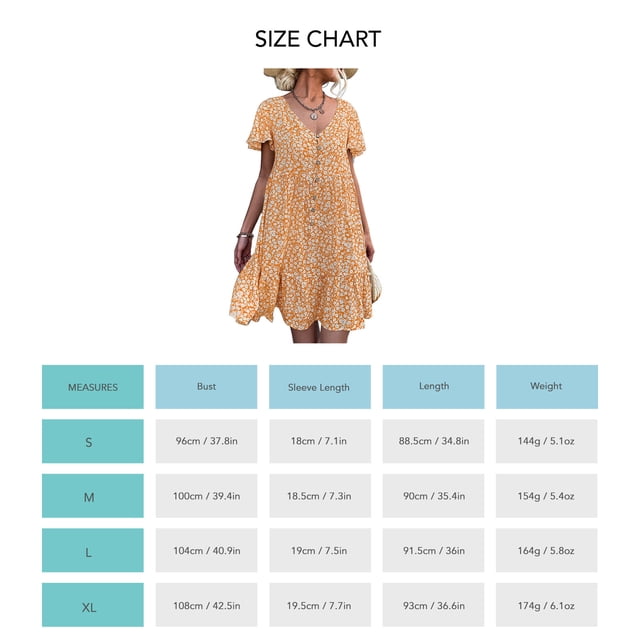Click the 19cm / 7.5in sleeve cell
Viewport: 640px width, 640px height.
(320, 550)
